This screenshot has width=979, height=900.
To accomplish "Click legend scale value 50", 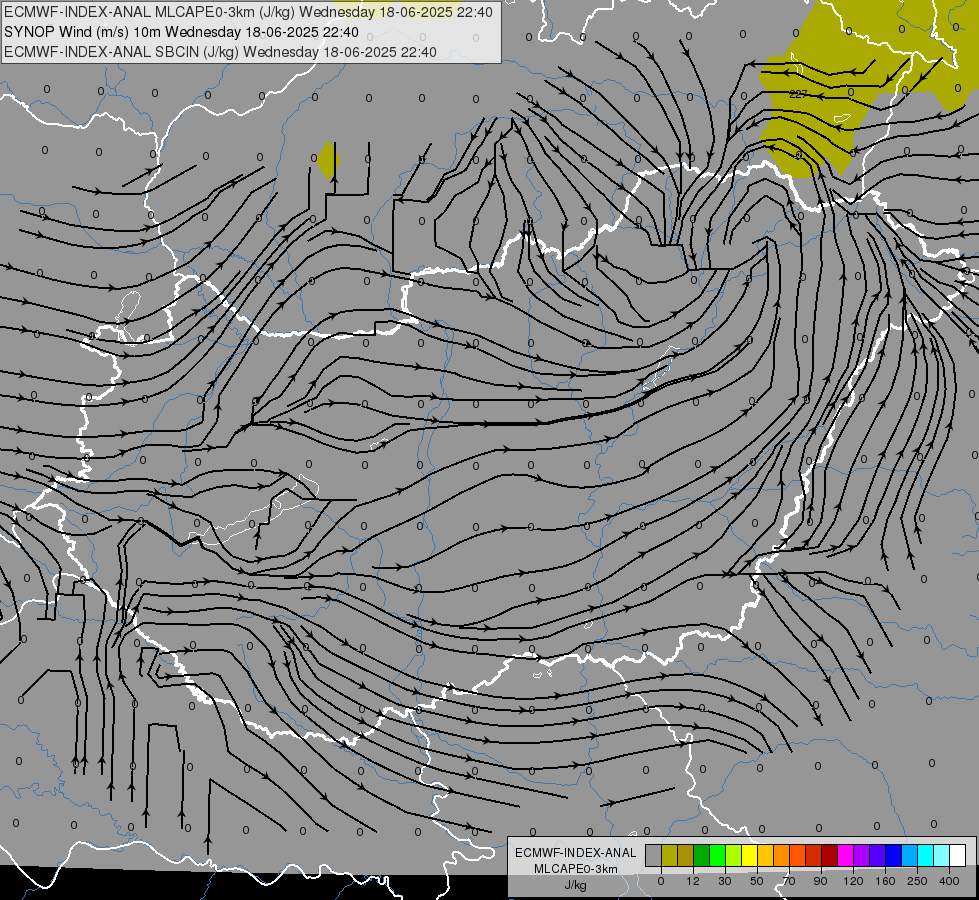I will tap(757, 881).
